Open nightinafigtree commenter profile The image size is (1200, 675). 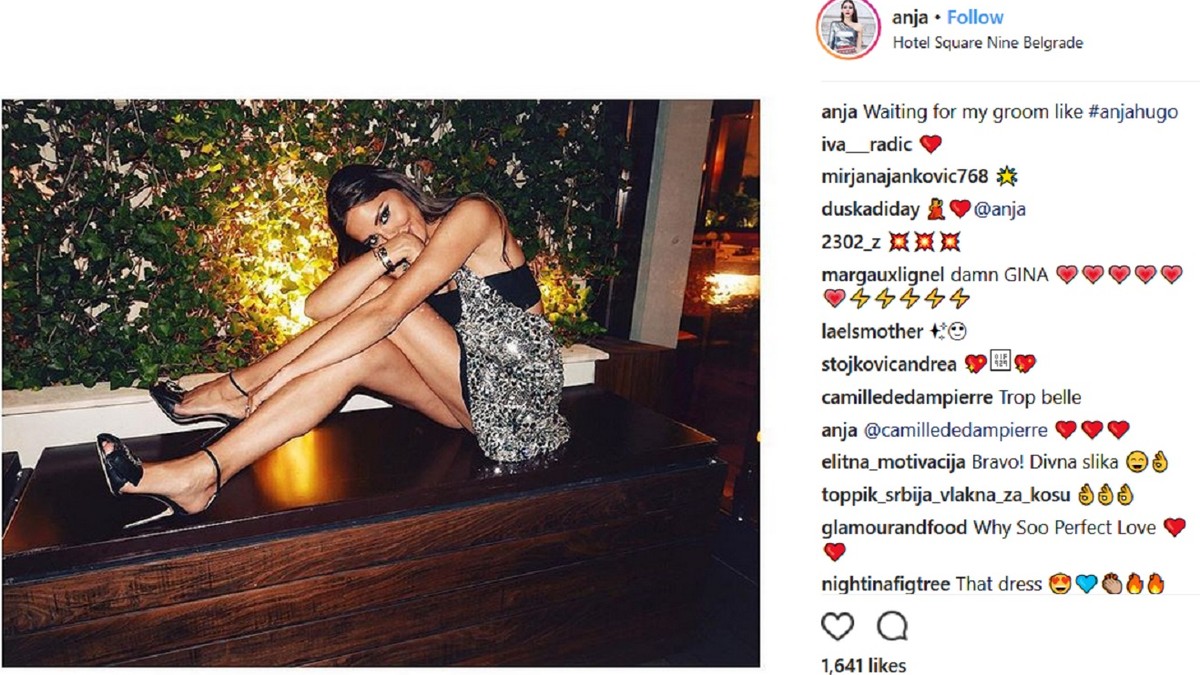[x=886, y=583]
